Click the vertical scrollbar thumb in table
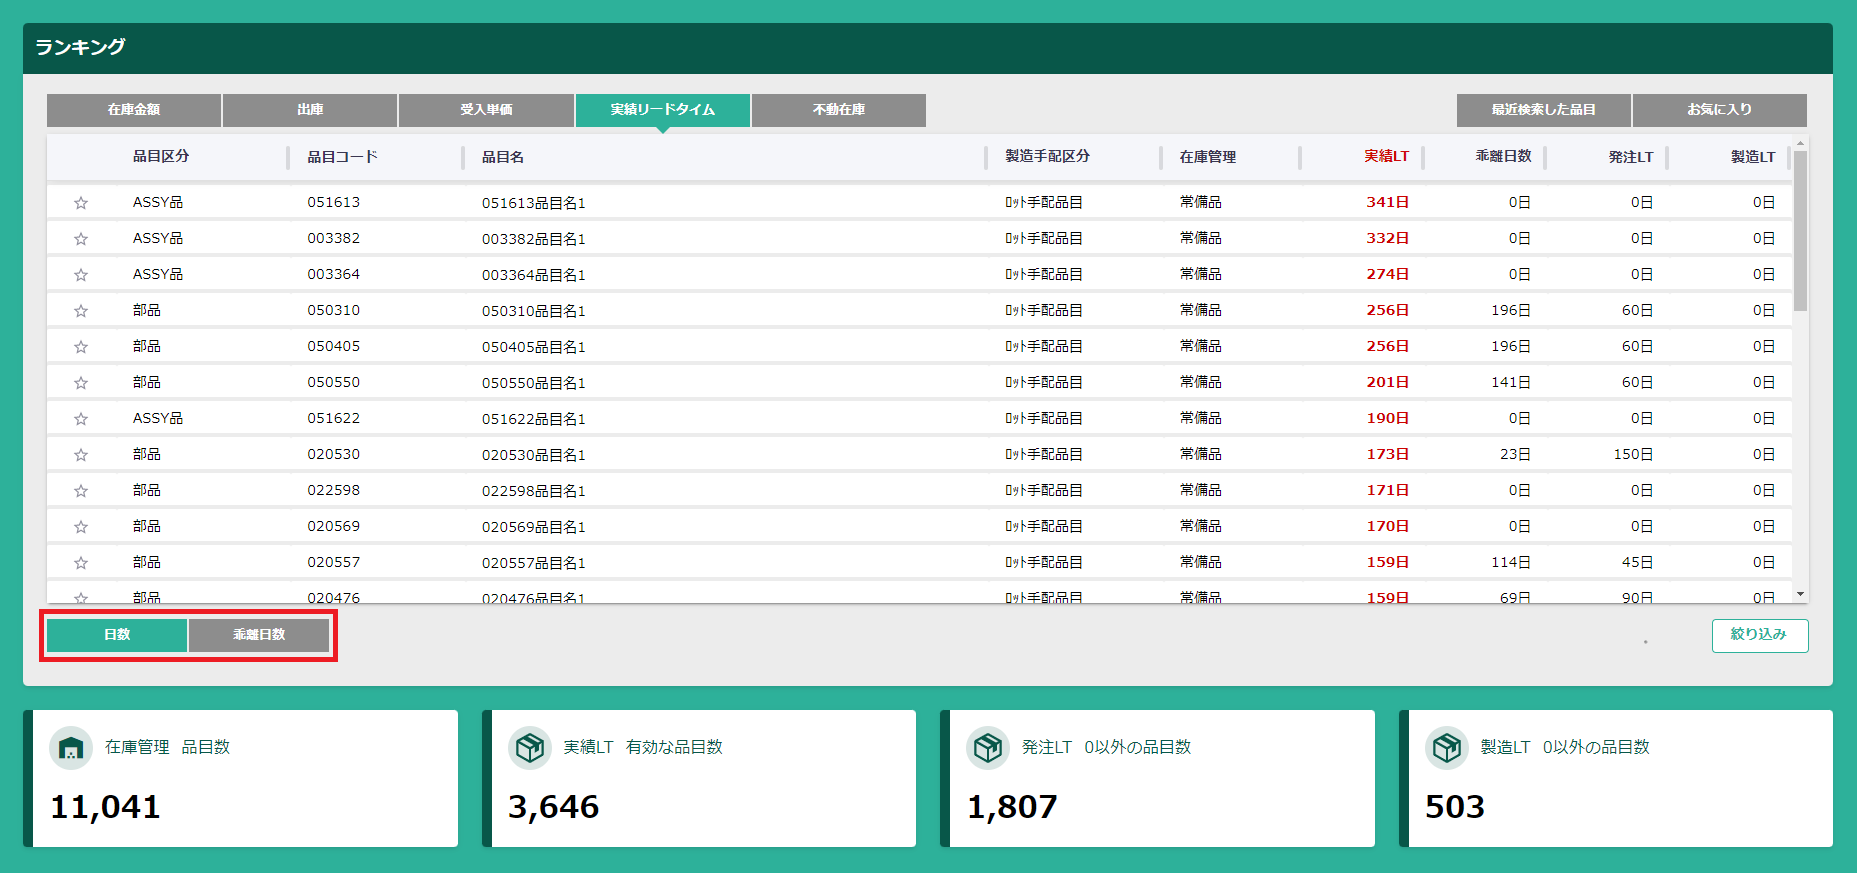1857x873 pixels. (x=1800, y=230)
